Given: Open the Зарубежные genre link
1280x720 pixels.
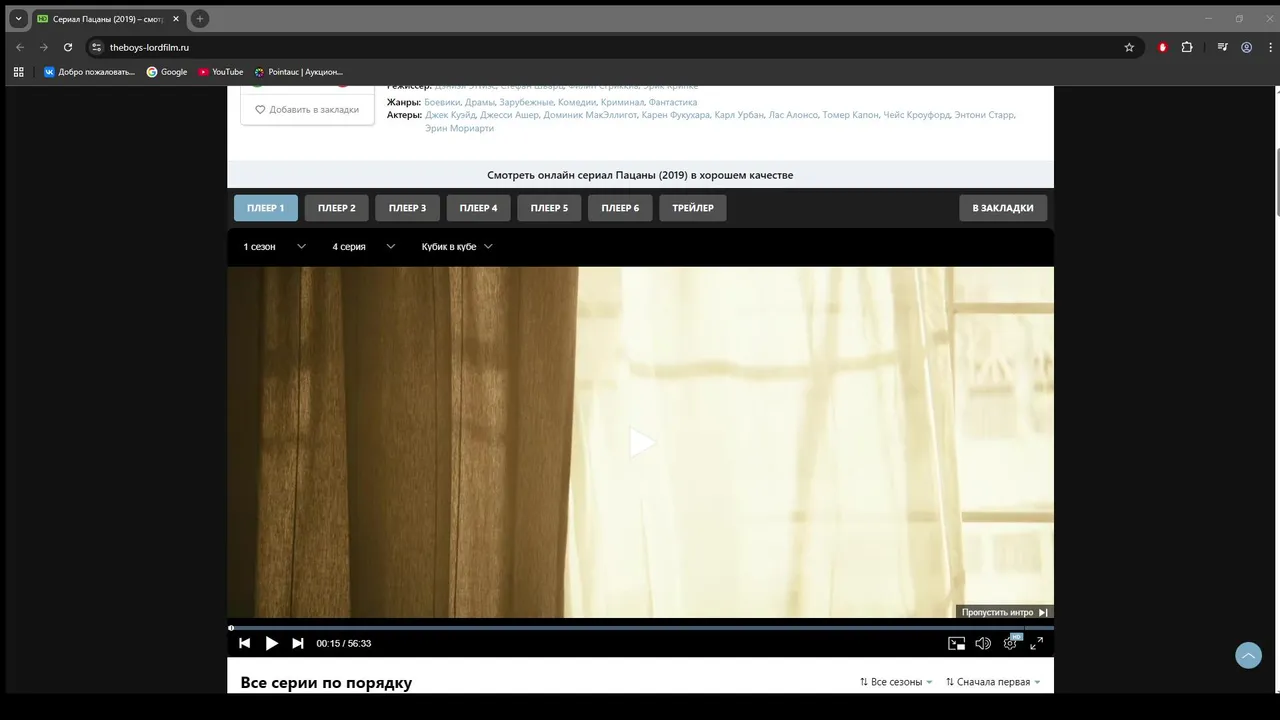Looking at the screenshot, I should [x=526, y=102].
